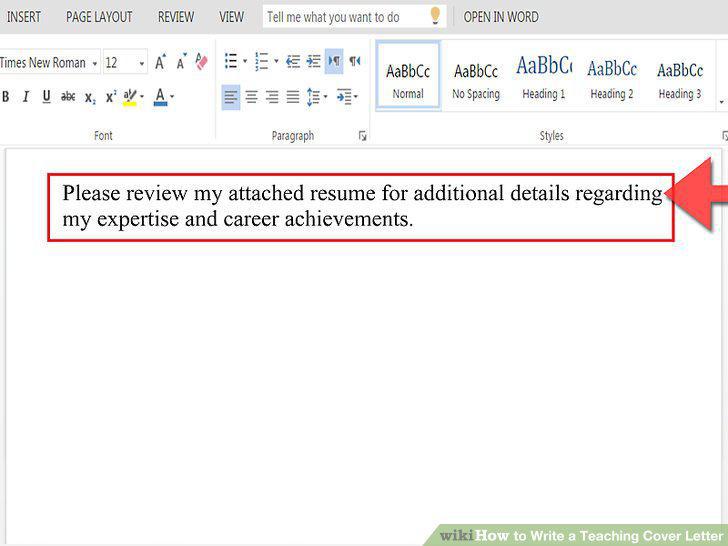Align text right
Viewport: 728px width, 546px height.
point(272,97)
